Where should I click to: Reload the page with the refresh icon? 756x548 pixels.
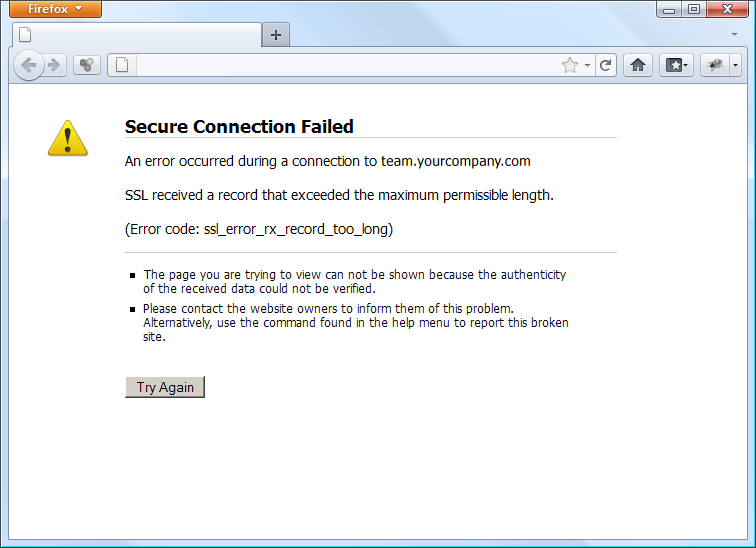click(606, 65)
